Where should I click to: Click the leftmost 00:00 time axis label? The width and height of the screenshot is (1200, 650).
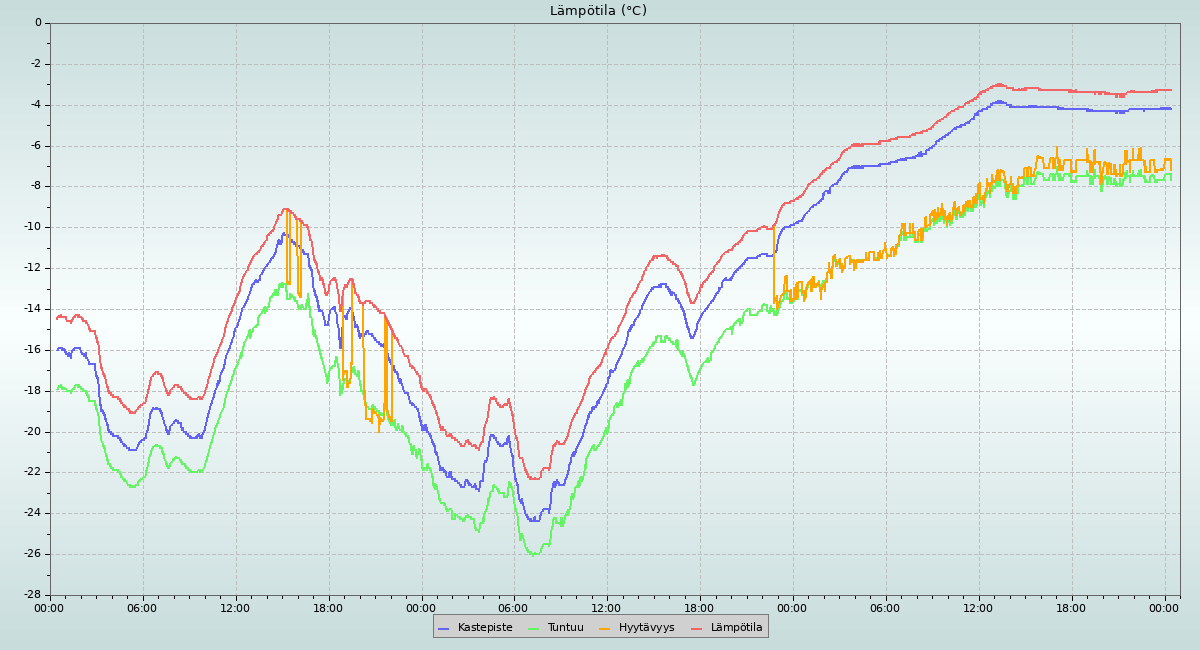pyautogui.click(x=50, y=608)
